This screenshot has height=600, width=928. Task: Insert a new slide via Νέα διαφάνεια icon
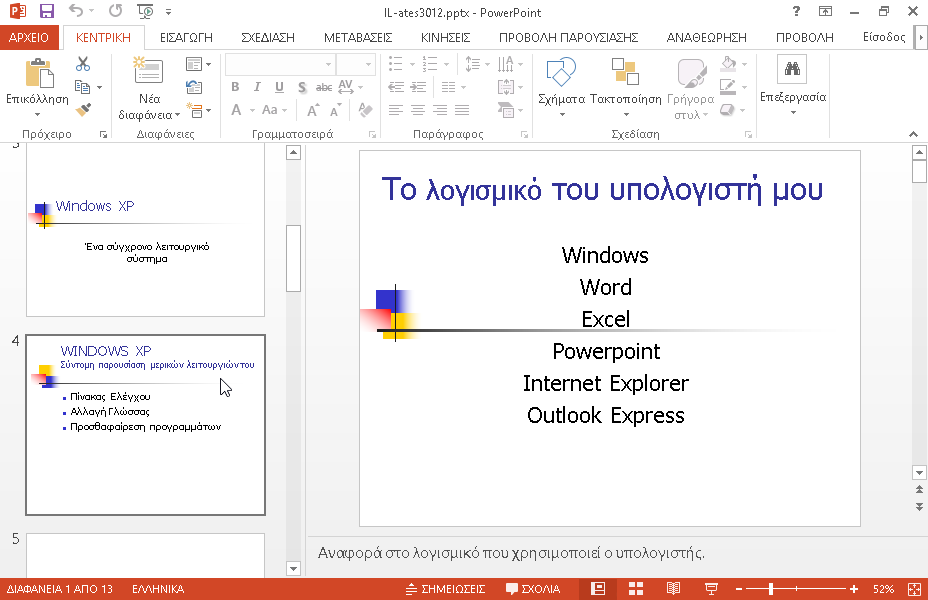coord(148,72)
